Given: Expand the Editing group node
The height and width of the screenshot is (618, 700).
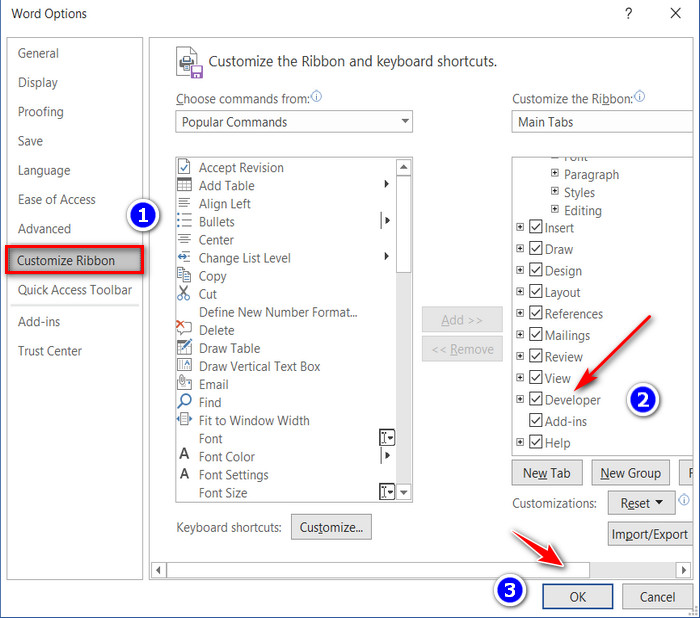Looking at the screenshot, I should (554, 209).
